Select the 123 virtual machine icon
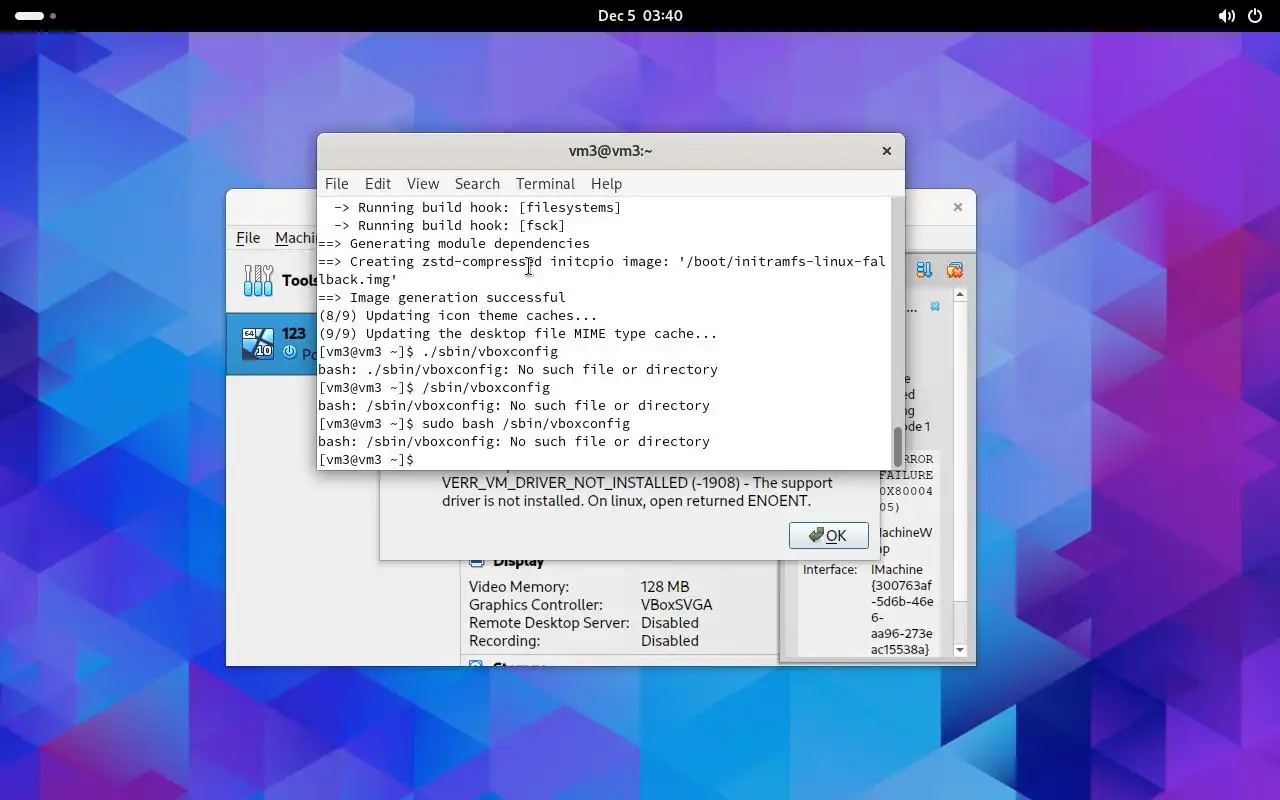Viewport: 1280px width, 800px height. [258, 343]
